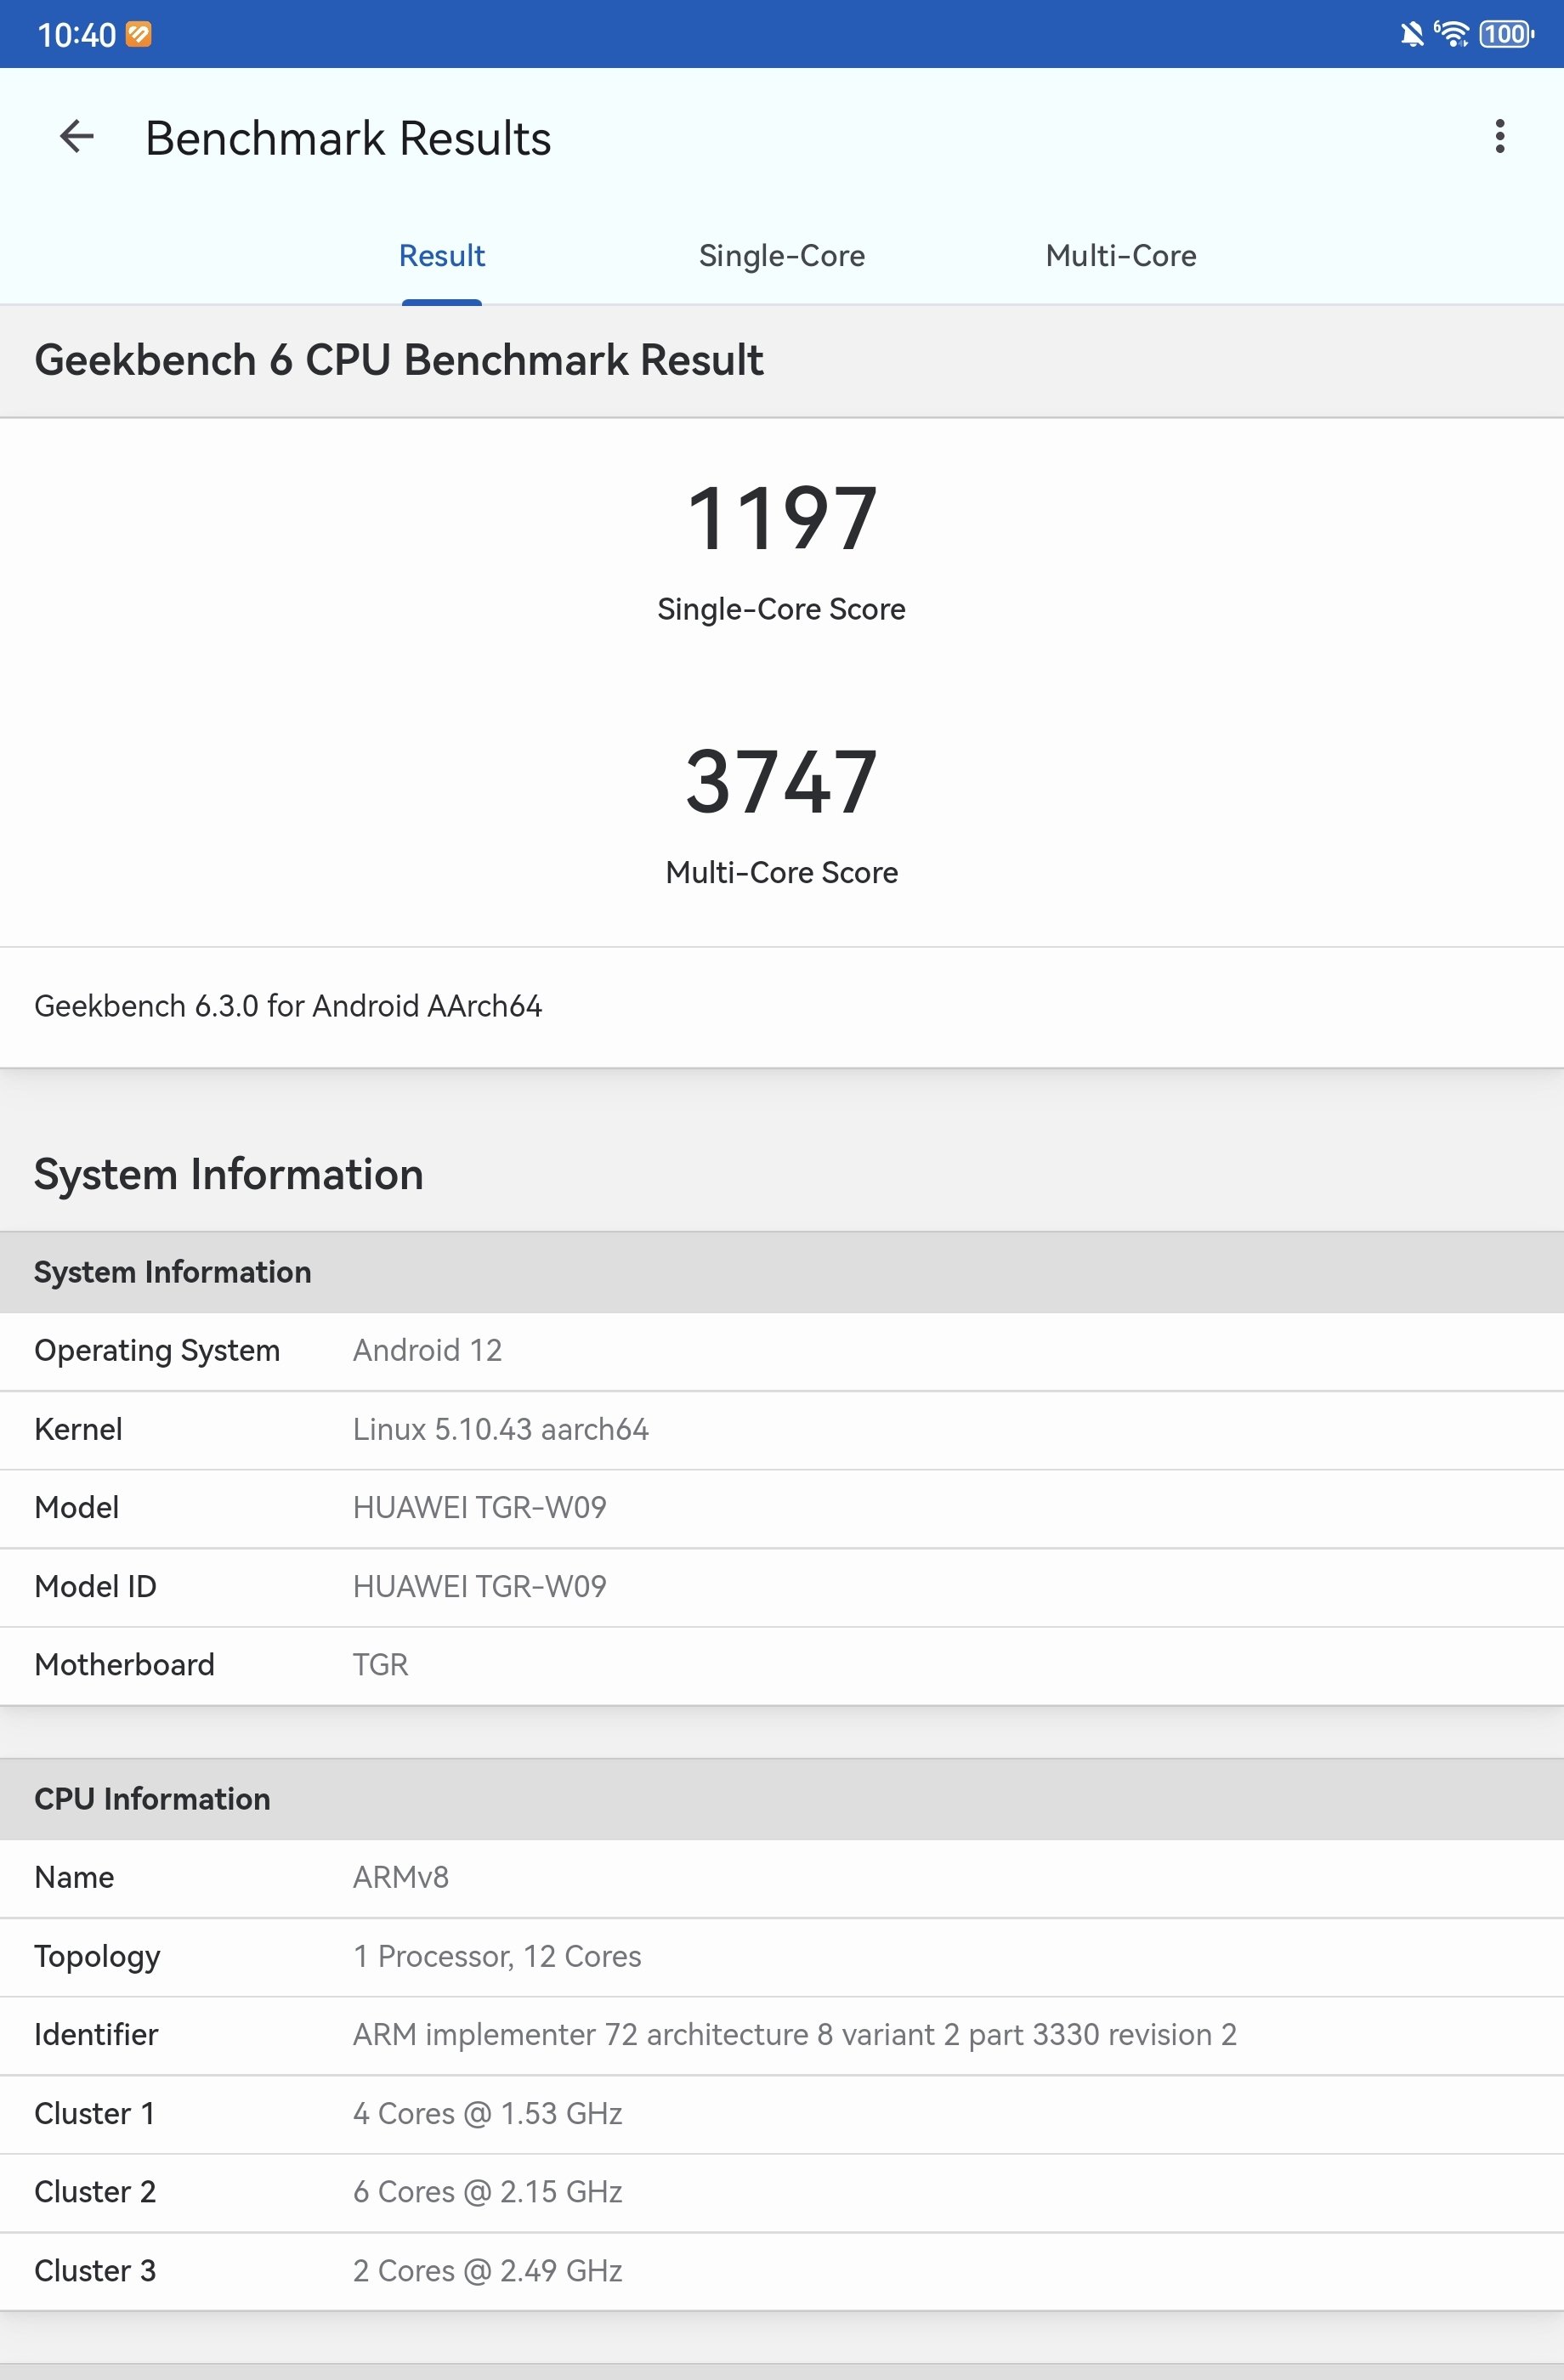Switch to the Single-Core tab

pos(782,256)
